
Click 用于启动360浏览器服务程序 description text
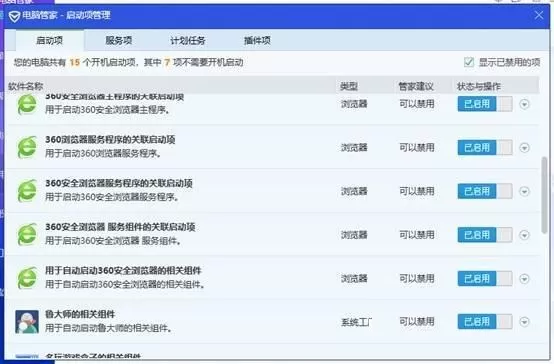pyautogui.click(x=104, y=154)
